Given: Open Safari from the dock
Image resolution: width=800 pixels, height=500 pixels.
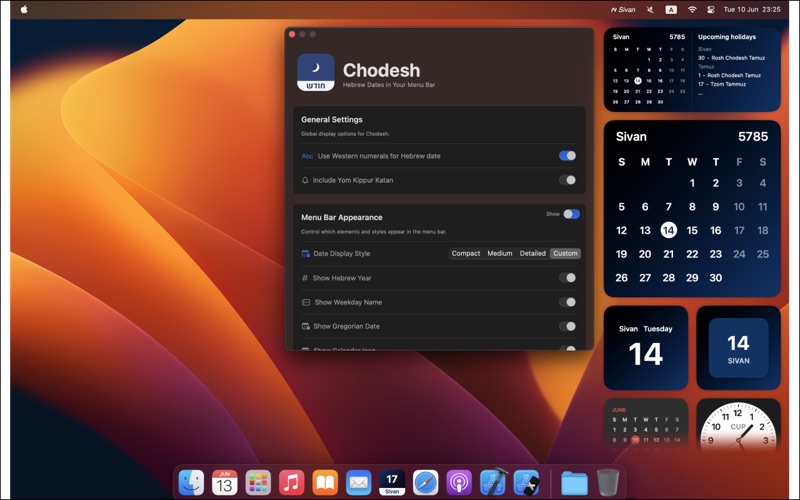Looking at the screenshot, I should (426, 482).
